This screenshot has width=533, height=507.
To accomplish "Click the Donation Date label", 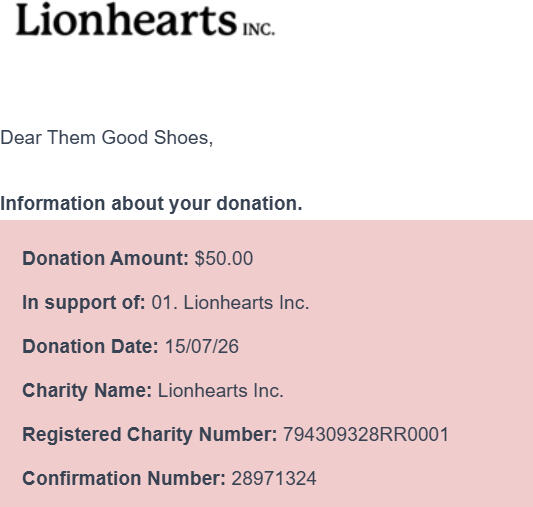I will click(x=90, y=346).
